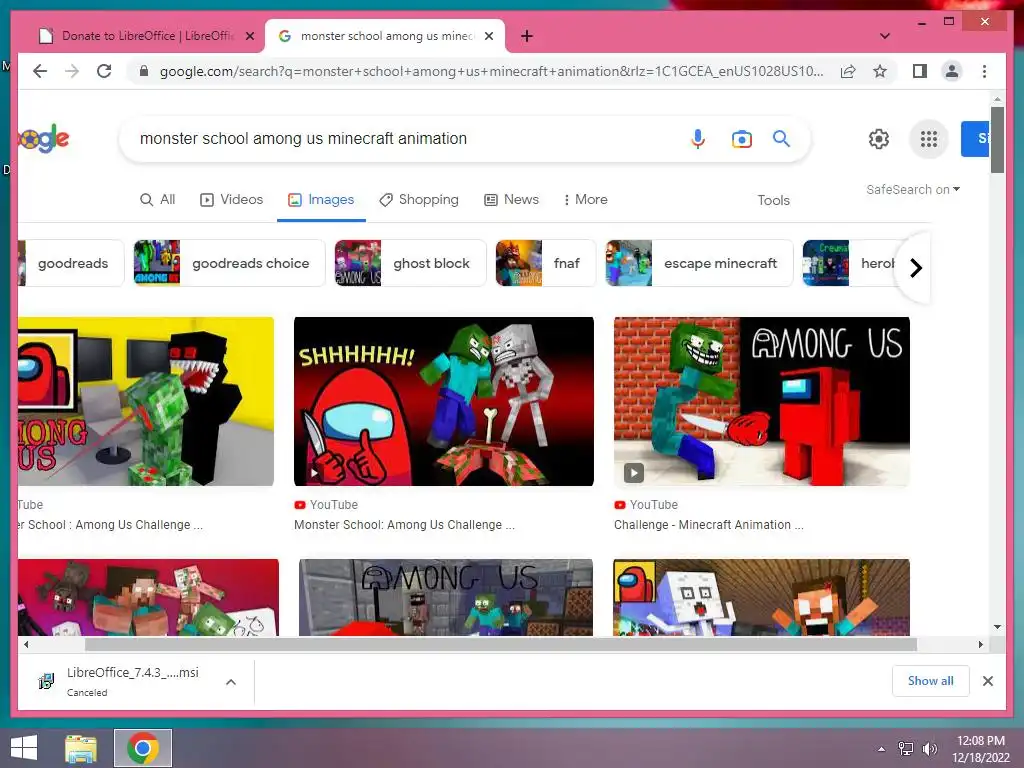Open the yellow creeper Among Us thumbnail
This screenshot has width=1024, height=768.
pos(146,402)
